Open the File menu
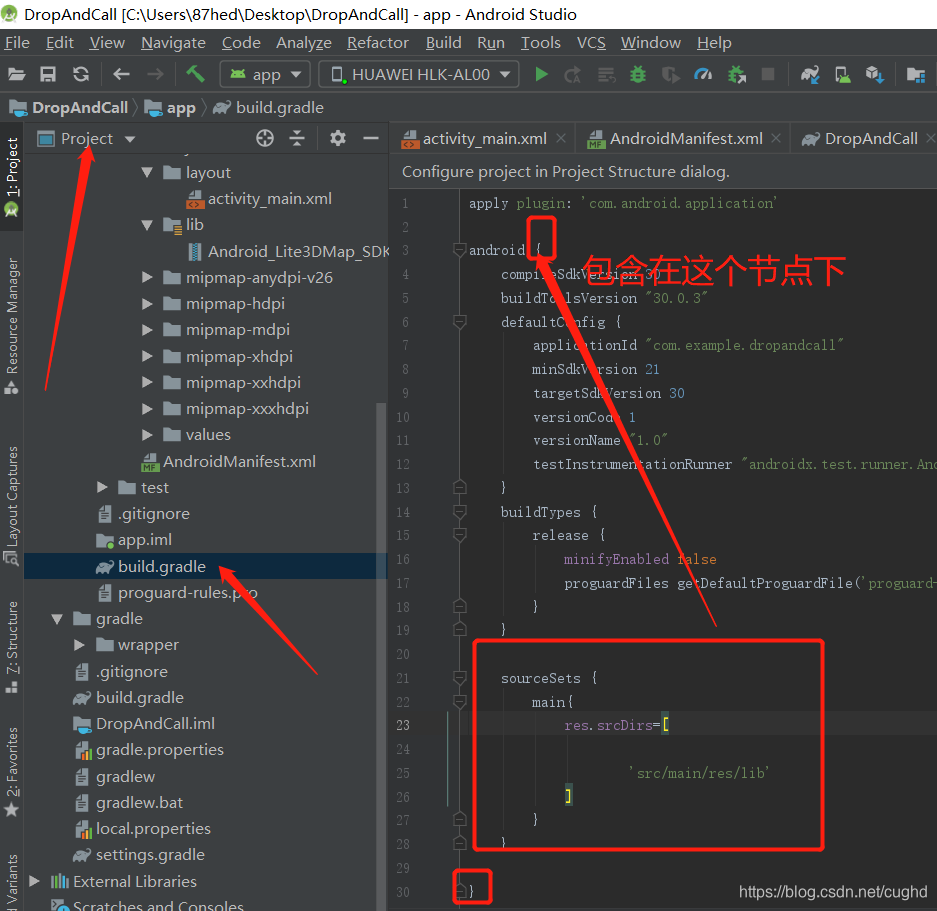 [x=17, y=43]
